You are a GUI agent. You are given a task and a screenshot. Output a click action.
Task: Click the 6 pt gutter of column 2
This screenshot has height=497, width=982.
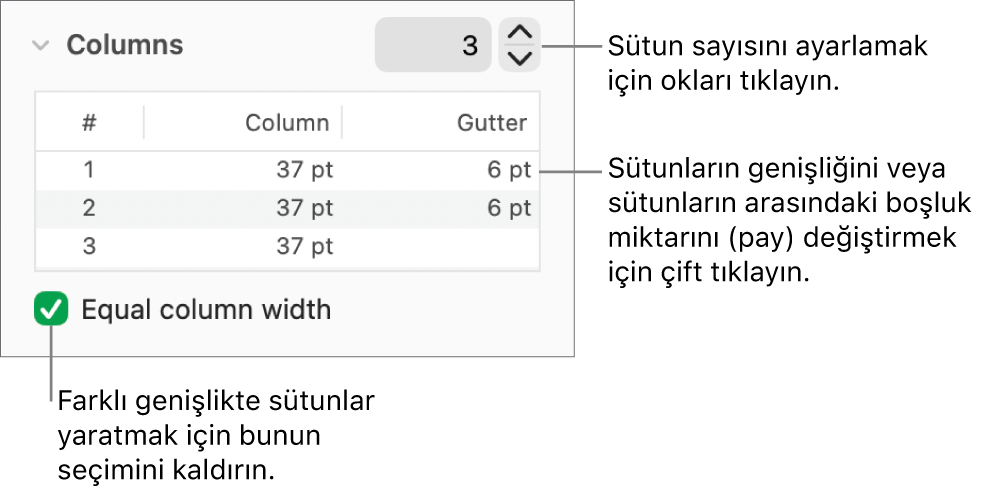[509, 209]
